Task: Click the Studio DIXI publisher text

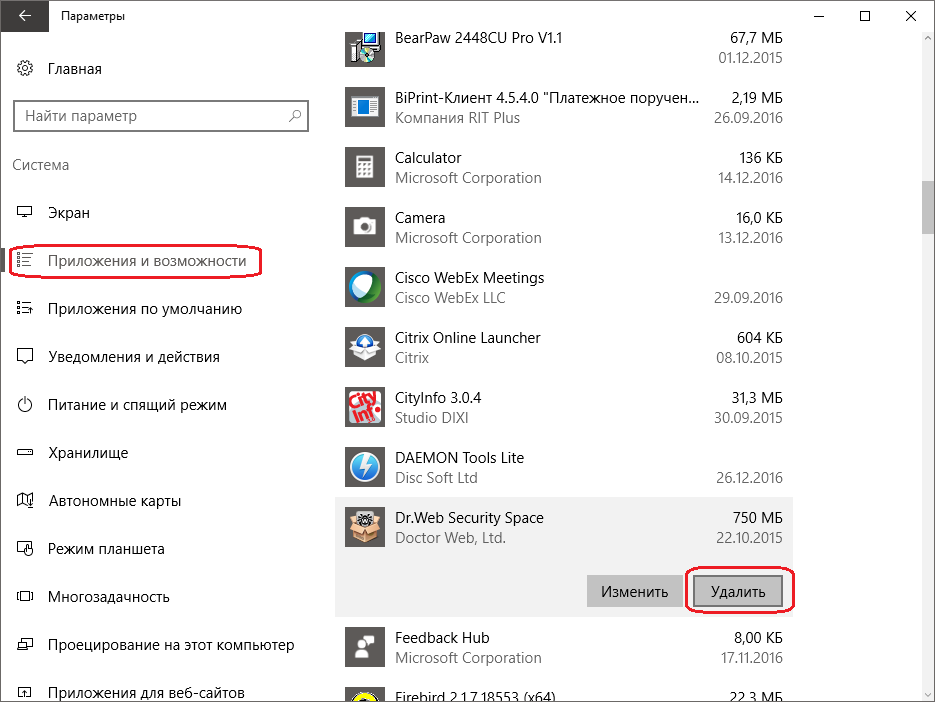Action: tap(432, 418)
